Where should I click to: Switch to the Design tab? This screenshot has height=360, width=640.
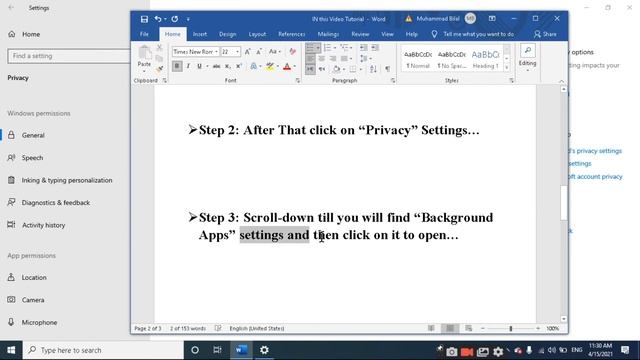click(227, 34)
